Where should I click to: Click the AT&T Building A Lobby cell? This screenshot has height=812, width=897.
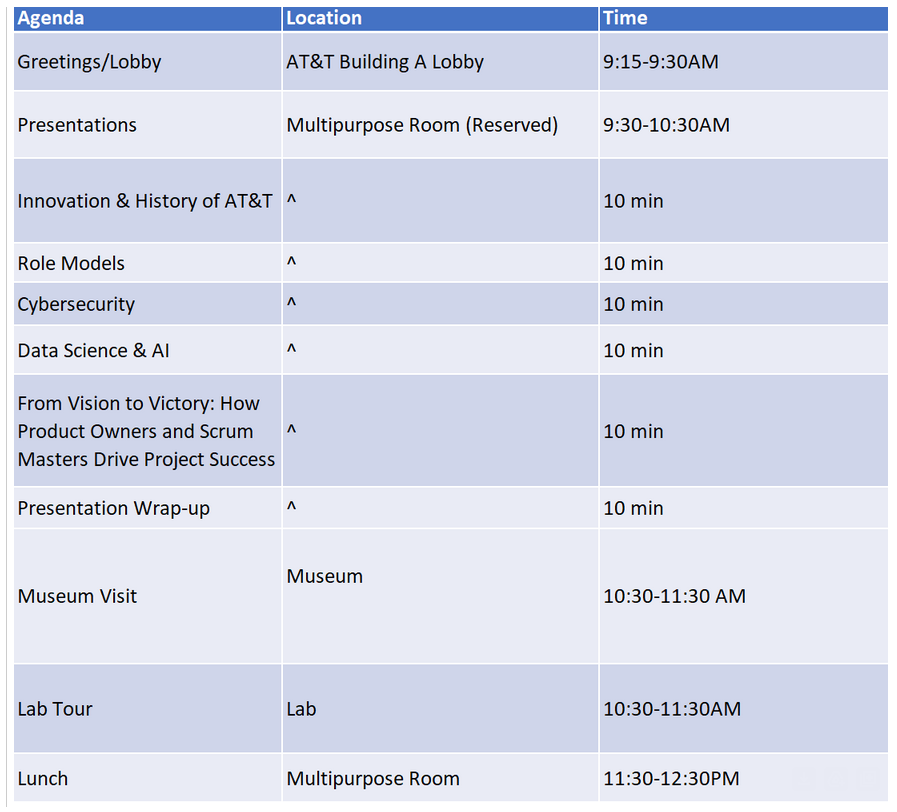tap(440, 61)
